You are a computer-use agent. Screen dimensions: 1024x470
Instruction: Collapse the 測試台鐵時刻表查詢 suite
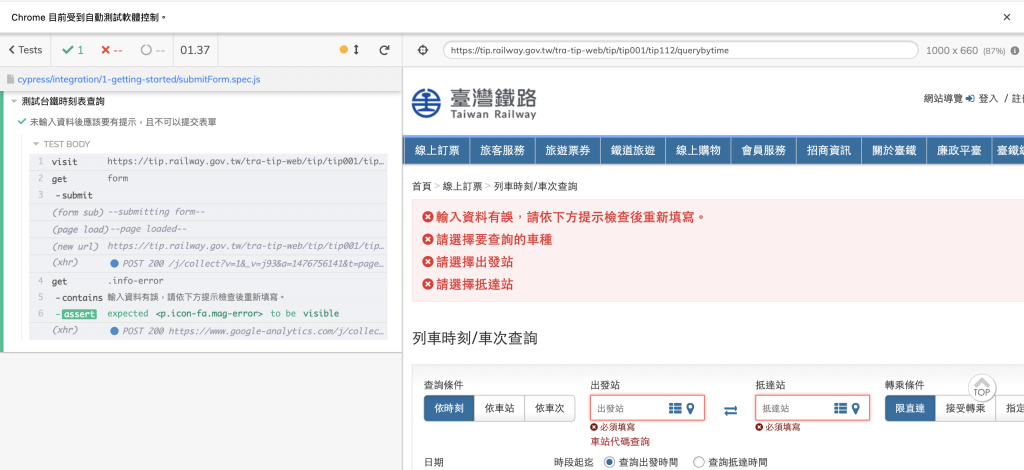coord(63,101)
